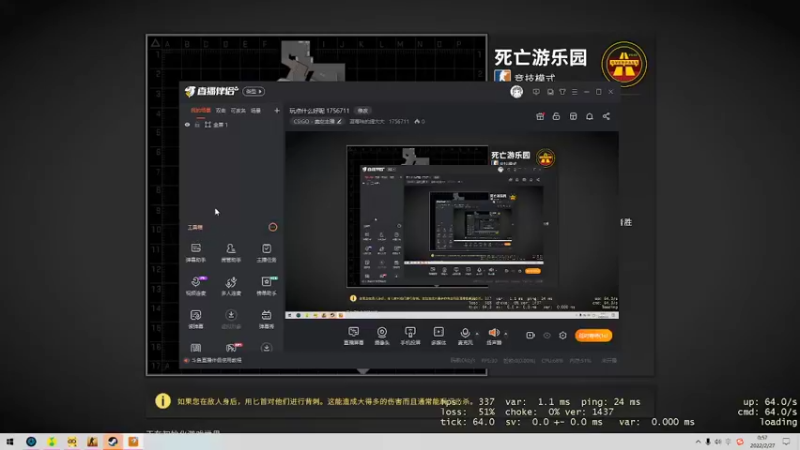Open Steam from the taskbar
The width and height of the screenshot is (800, 450).
[113, 442]
